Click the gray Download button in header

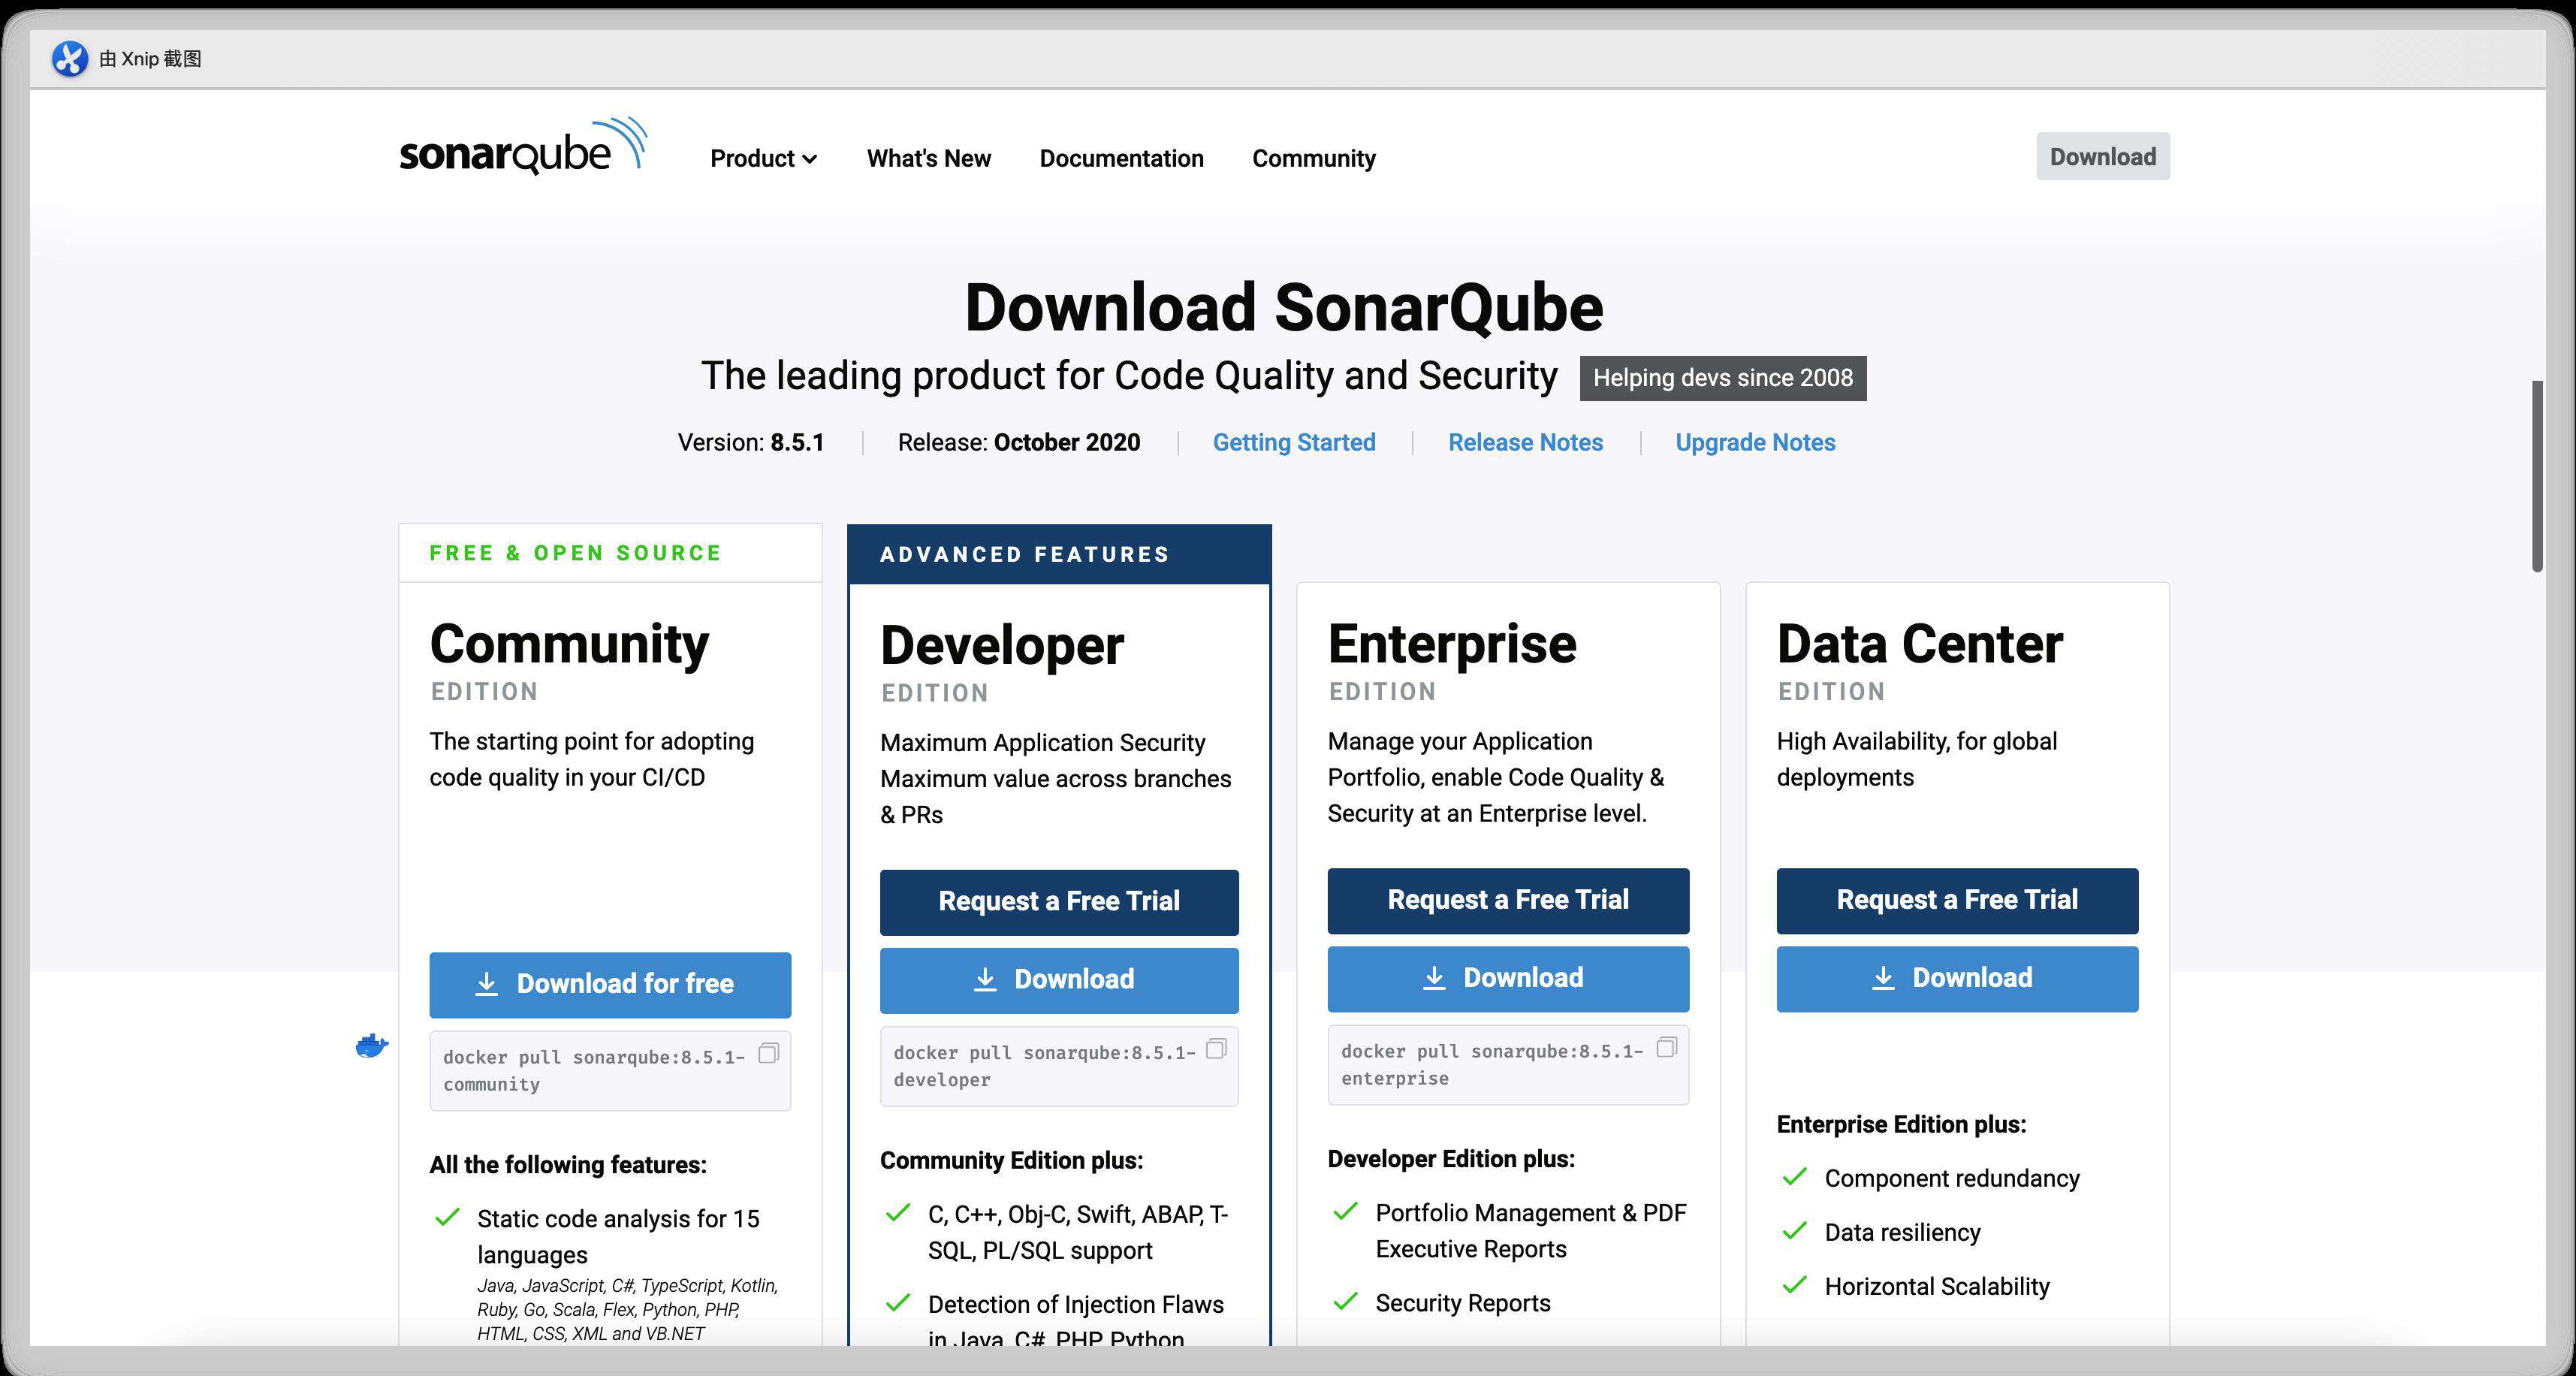click(x=2102, y=156)
